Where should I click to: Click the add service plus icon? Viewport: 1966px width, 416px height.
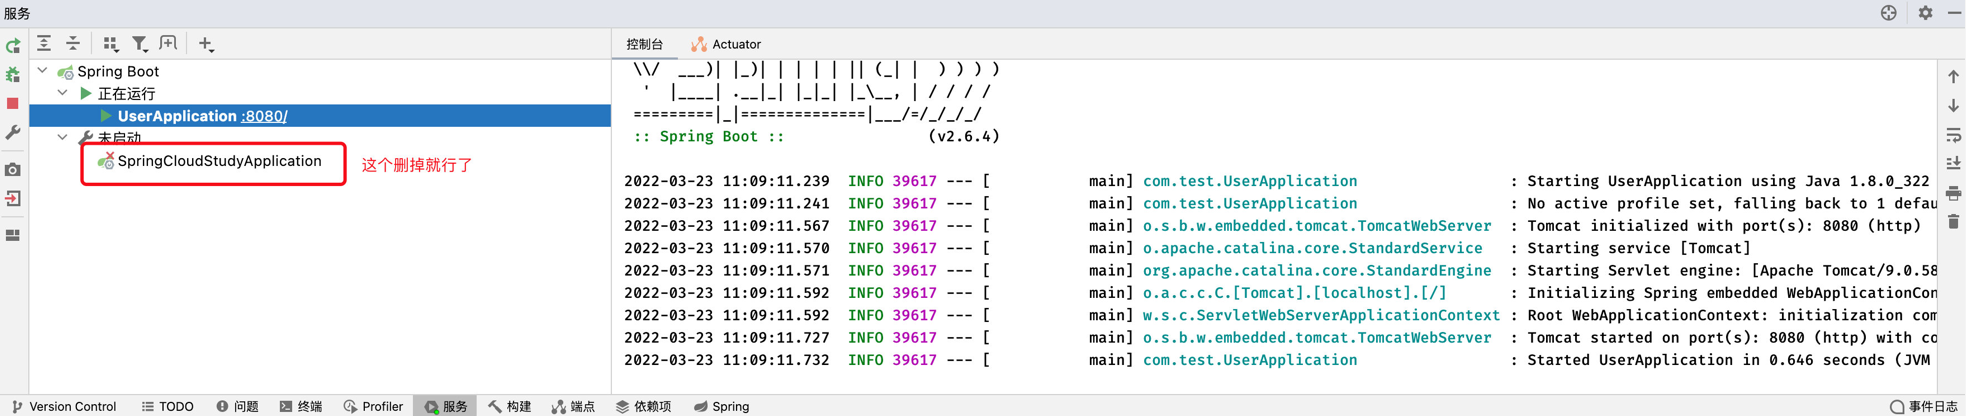point(206,43)
